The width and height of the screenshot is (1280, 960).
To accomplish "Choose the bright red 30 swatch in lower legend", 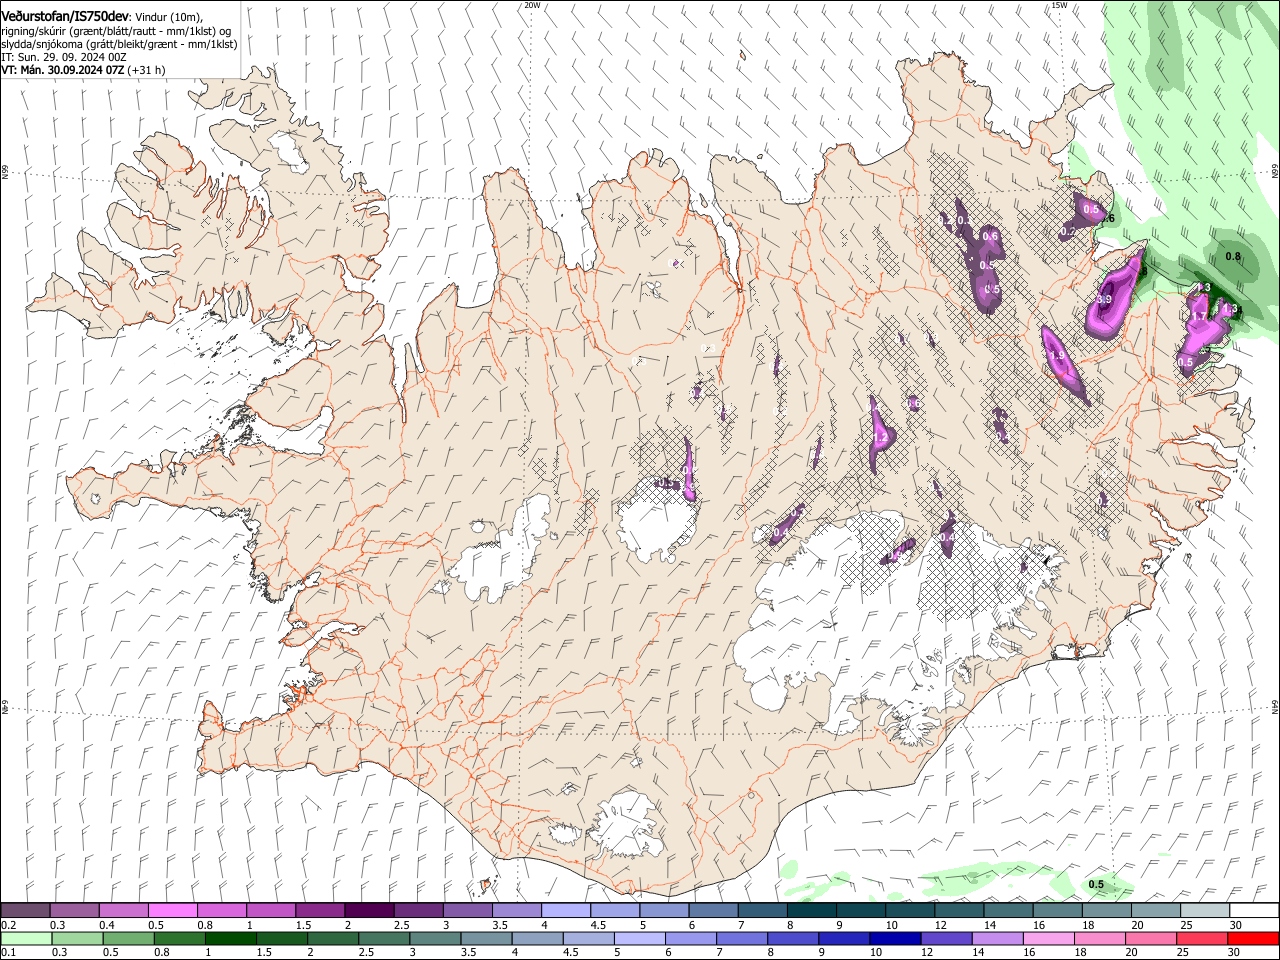I will point(1253,938).
